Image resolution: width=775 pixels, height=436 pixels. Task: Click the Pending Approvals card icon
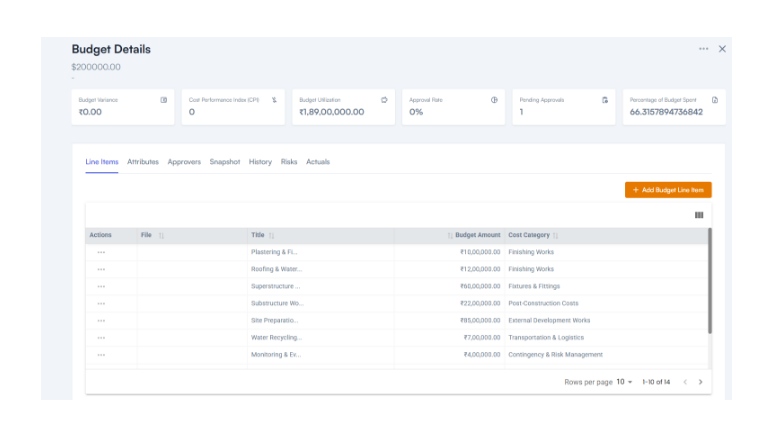click(x=604, y=100)
